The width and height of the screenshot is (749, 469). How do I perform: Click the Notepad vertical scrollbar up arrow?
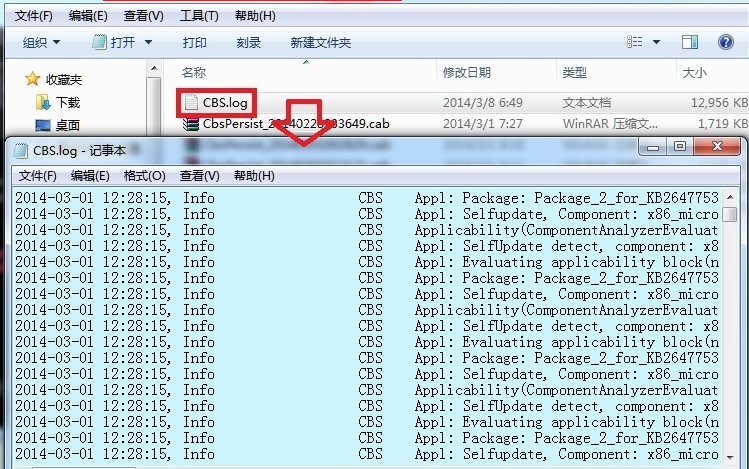pyautogui.click(x=730, y=197)
